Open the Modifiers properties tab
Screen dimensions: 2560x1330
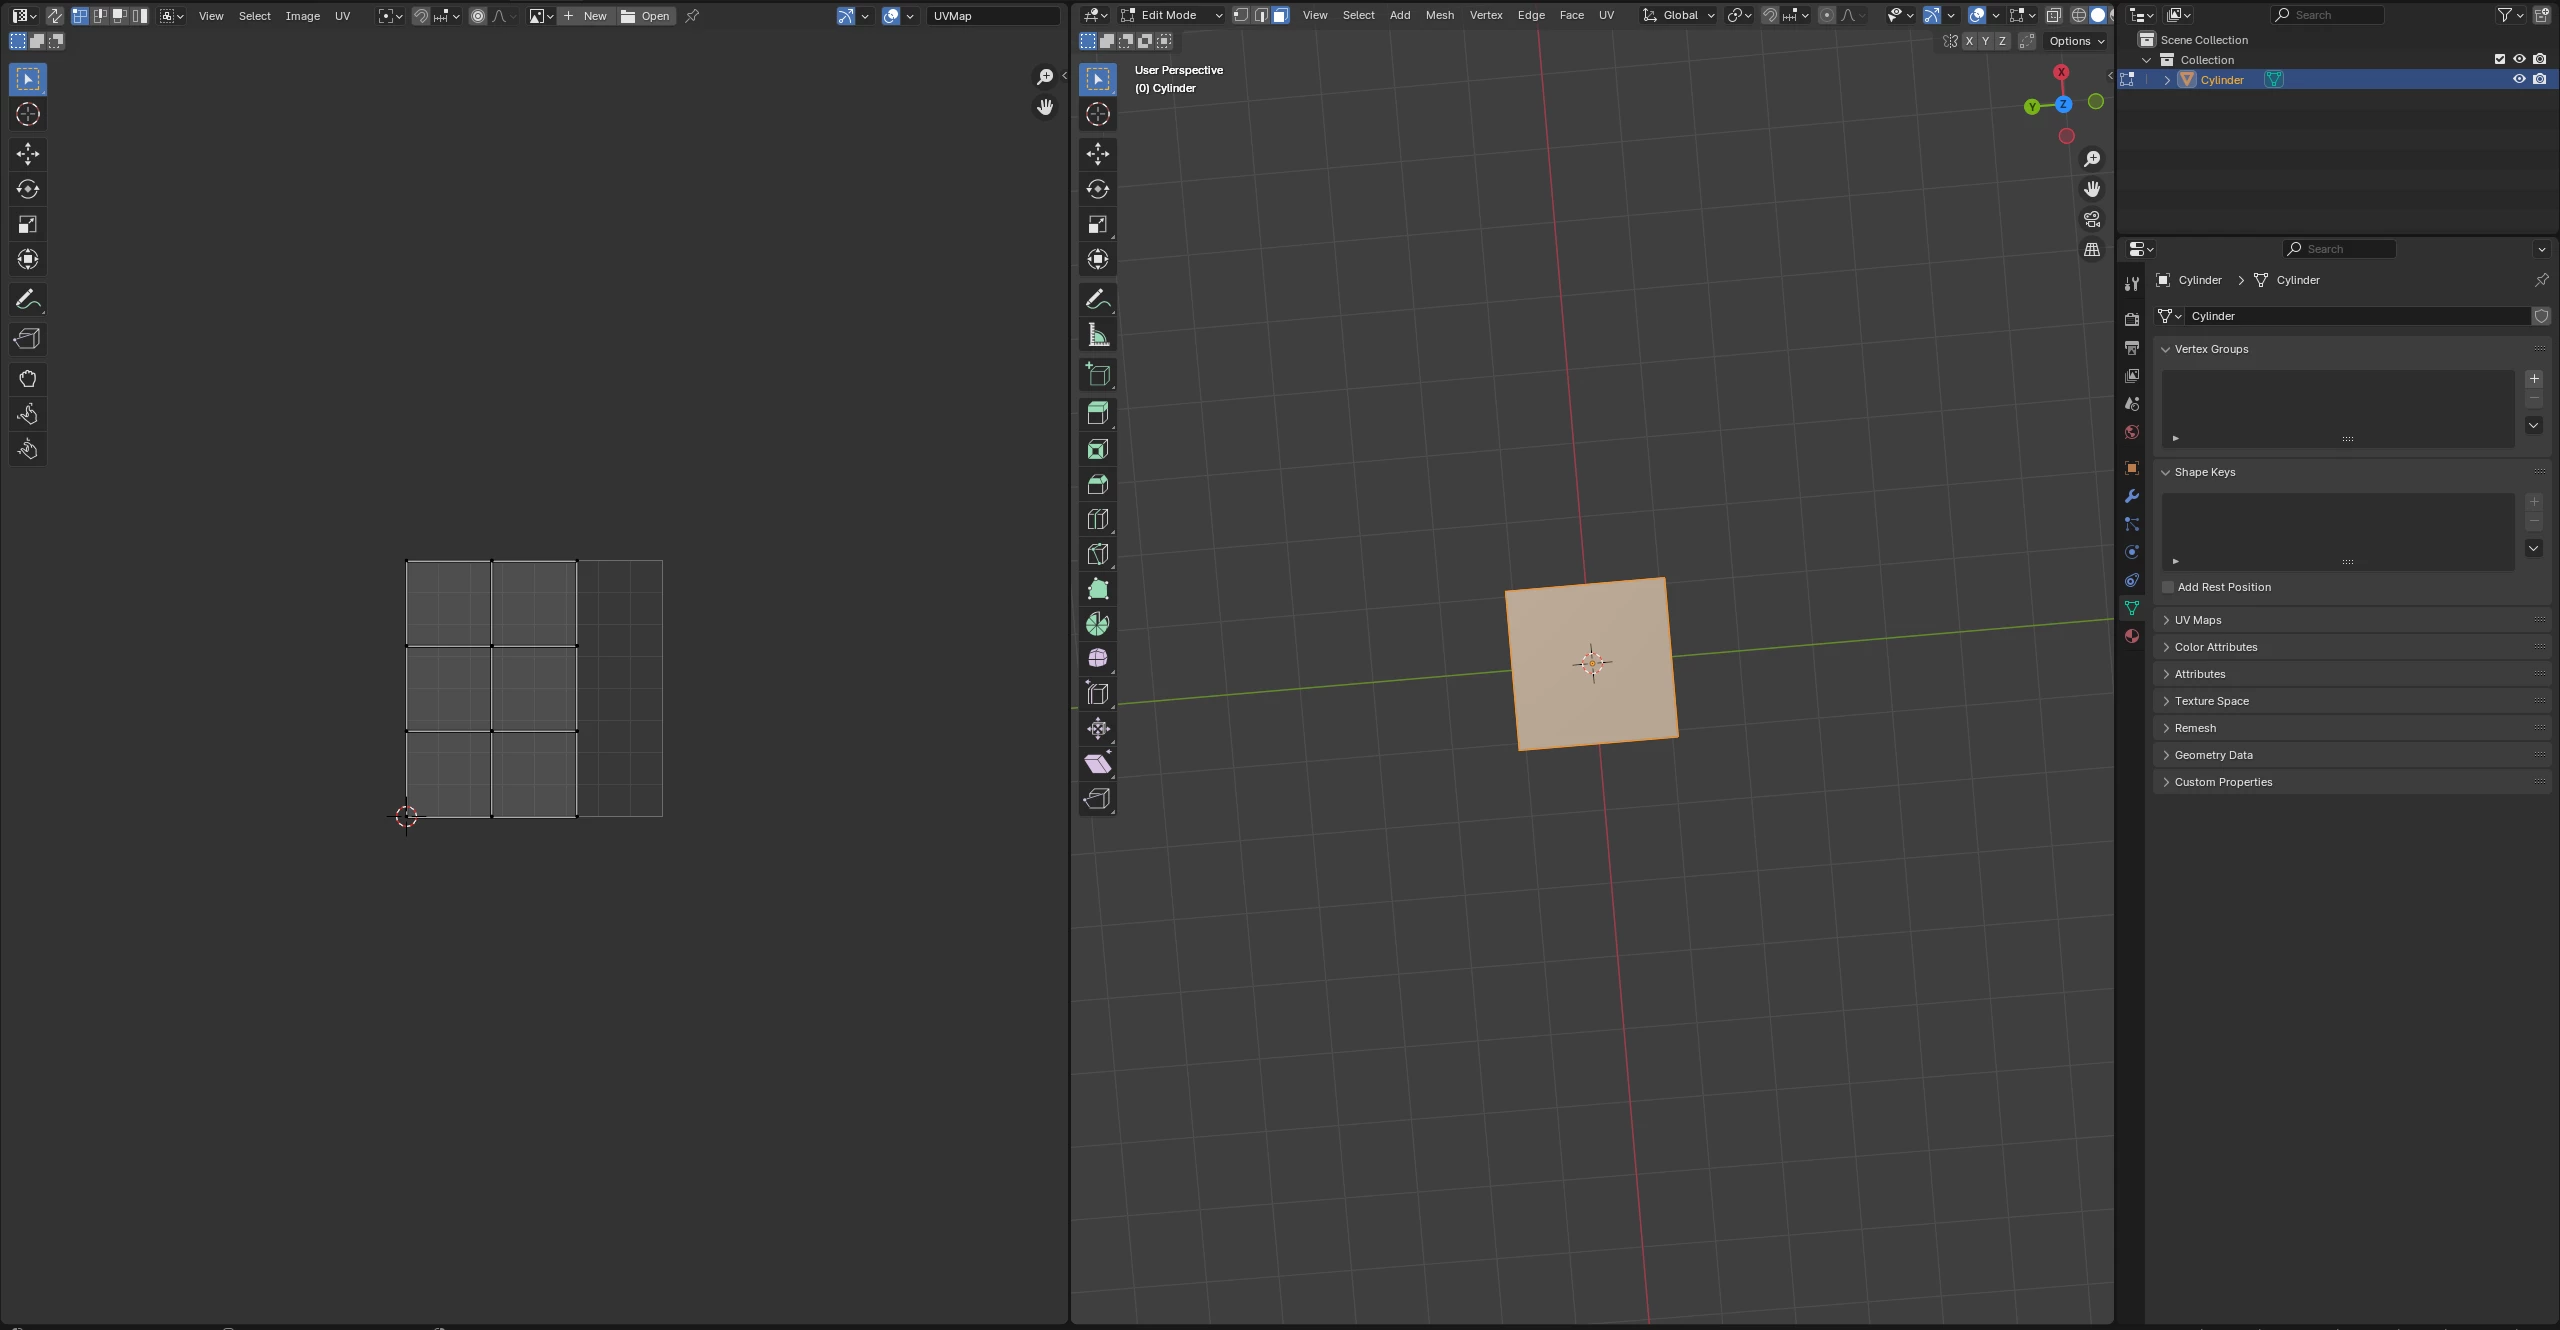click(x=2131, y=496)
